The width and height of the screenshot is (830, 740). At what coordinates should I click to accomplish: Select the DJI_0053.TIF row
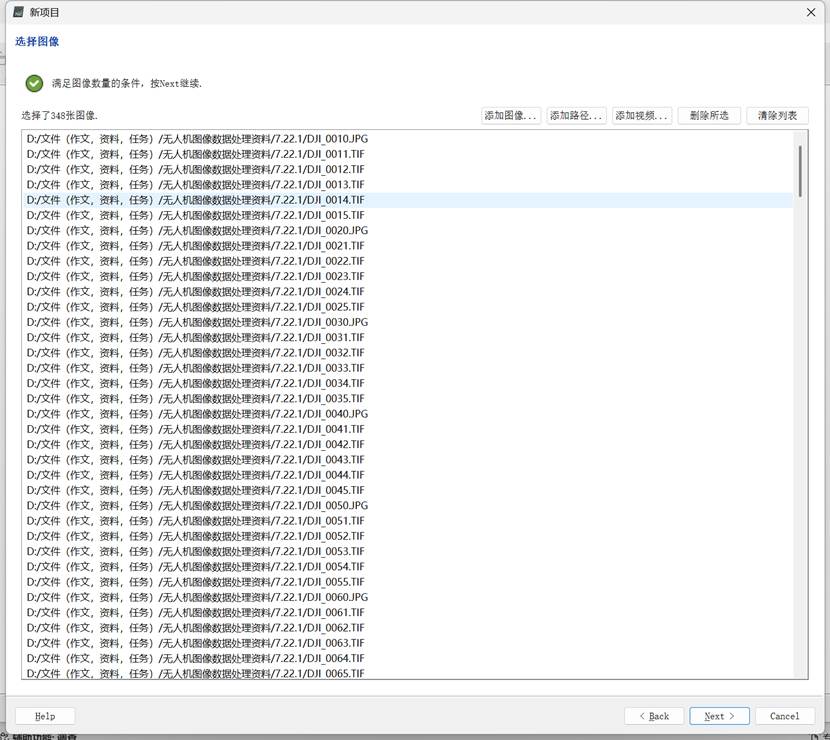pyautogui.click(x=409, y=552)
